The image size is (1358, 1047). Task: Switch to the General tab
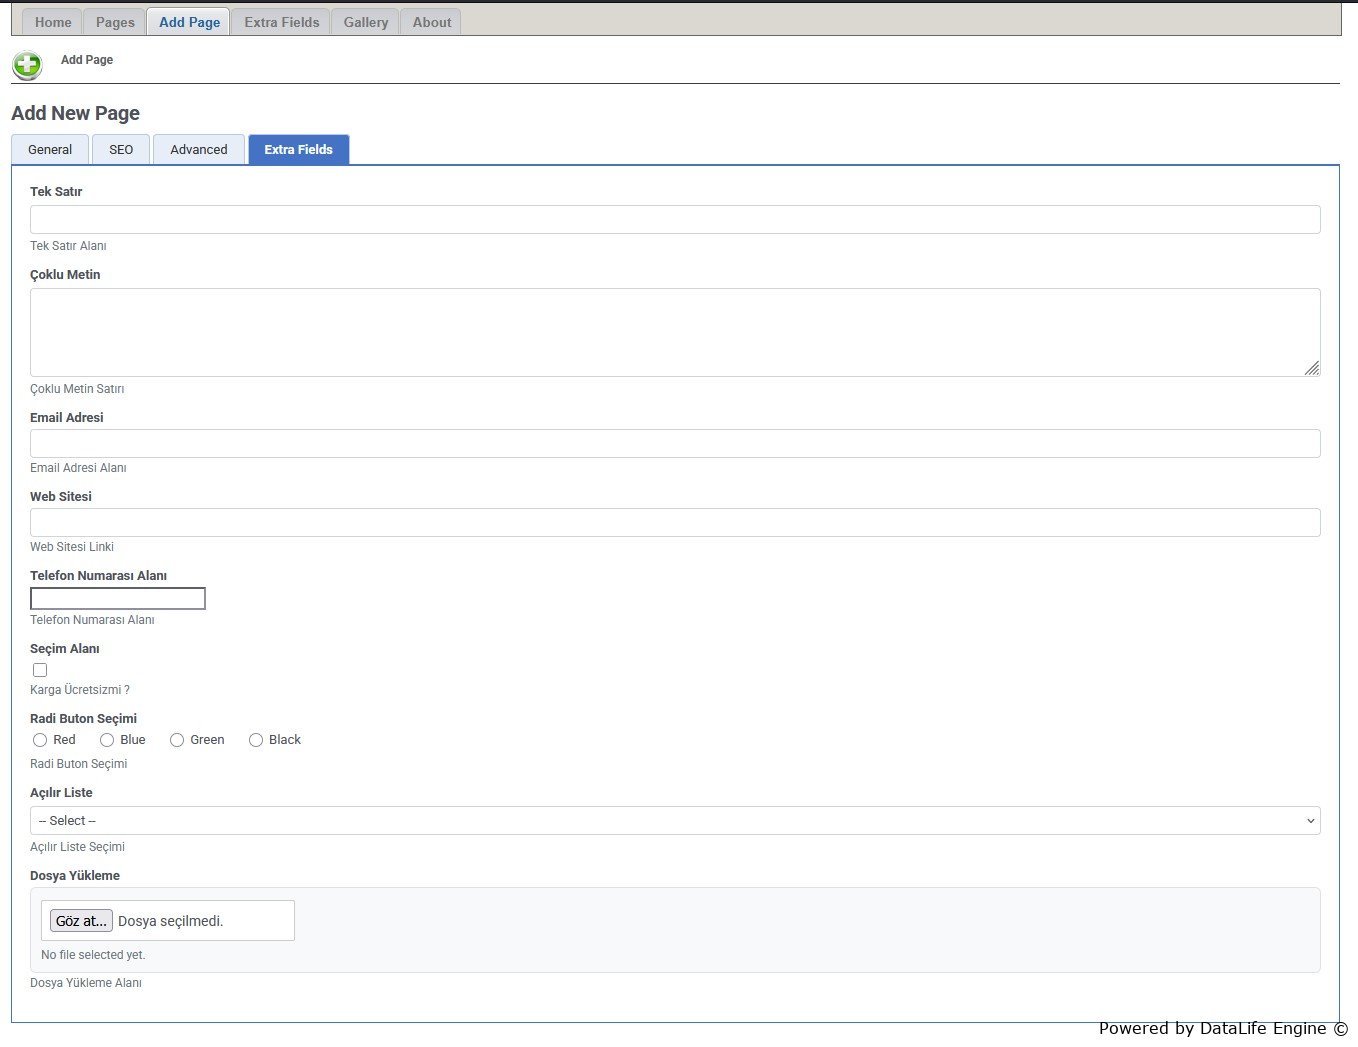click(50, 150)
